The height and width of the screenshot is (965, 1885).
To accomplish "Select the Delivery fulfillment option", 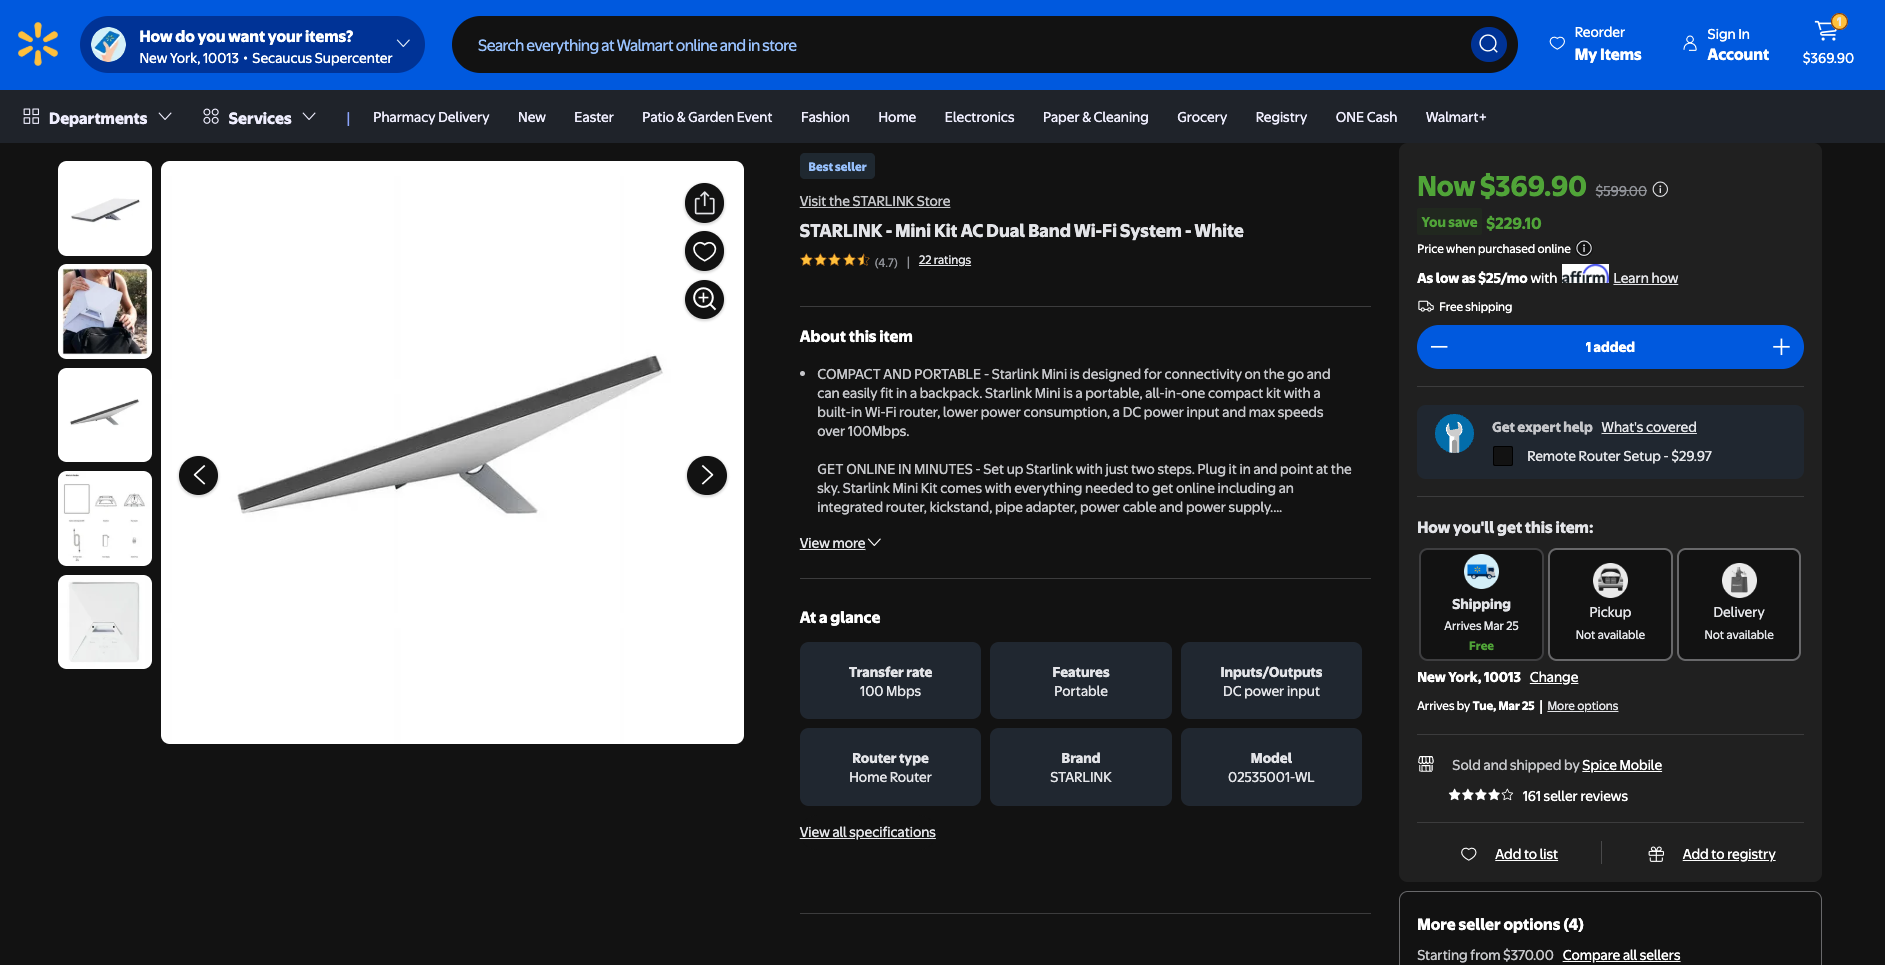I will 1738,604.
